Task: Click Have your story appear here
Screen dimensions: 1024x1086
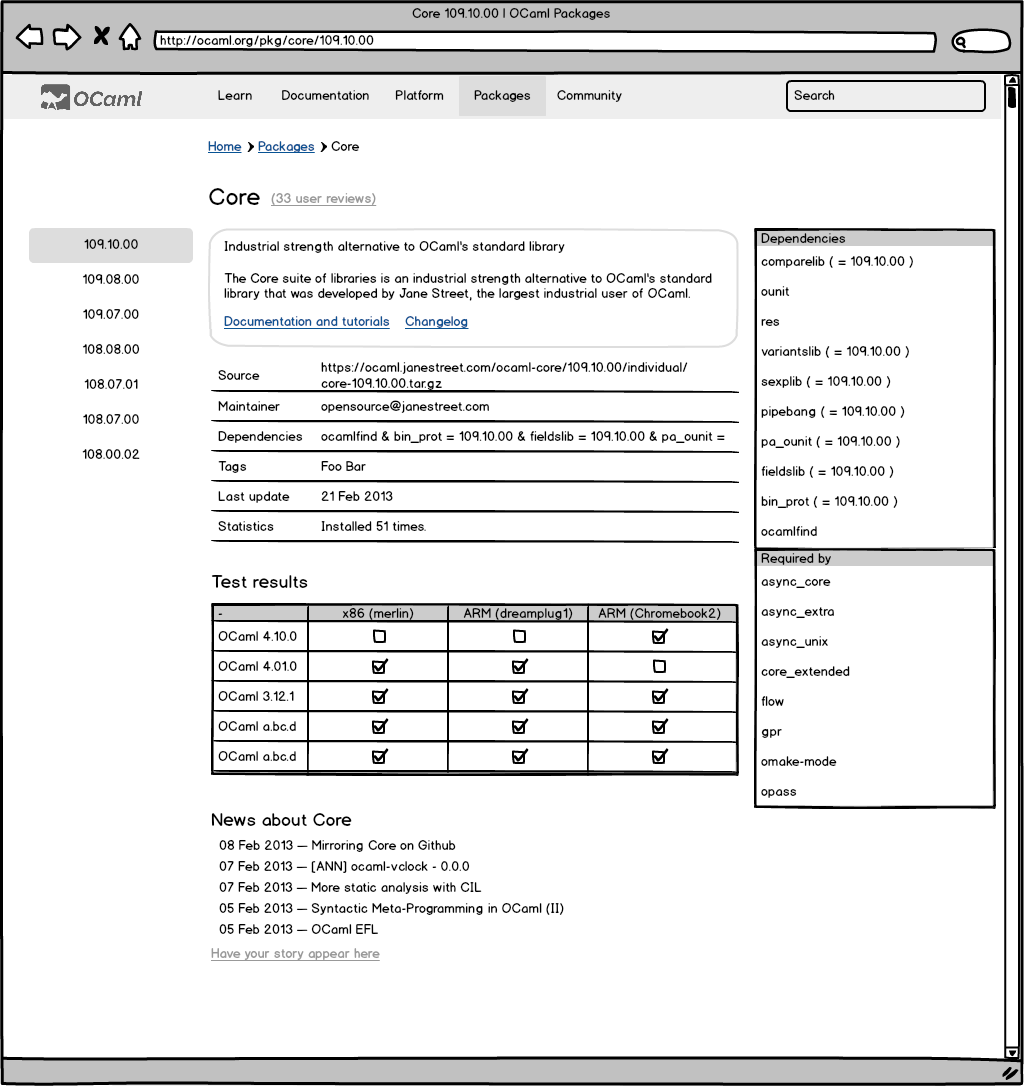Action: 295,954
